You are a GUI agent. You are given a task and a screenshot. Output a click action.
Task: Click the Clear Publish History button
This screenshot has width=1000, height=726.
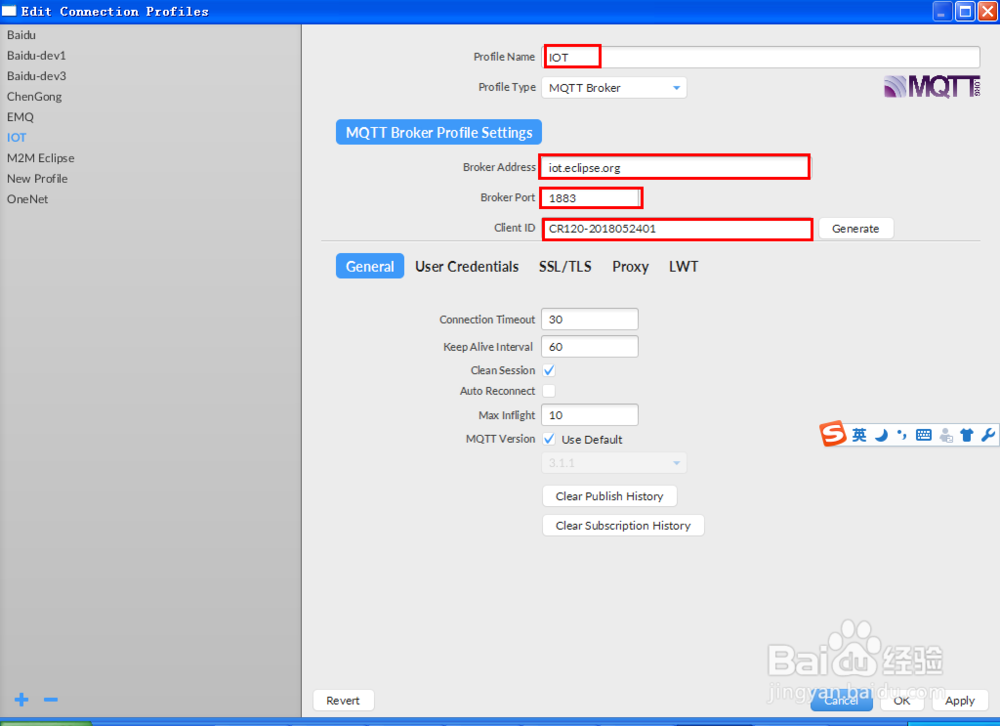609,496
